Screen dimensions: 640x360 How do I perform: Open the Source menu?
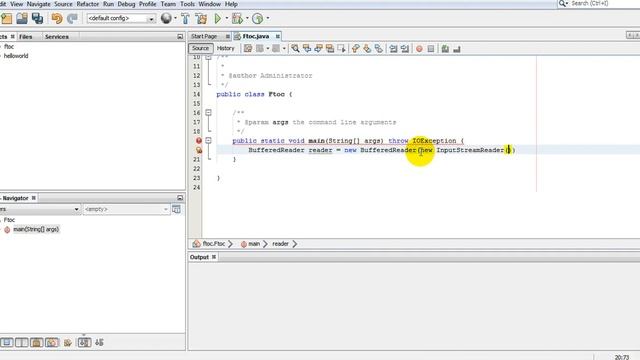click(63, 4)
